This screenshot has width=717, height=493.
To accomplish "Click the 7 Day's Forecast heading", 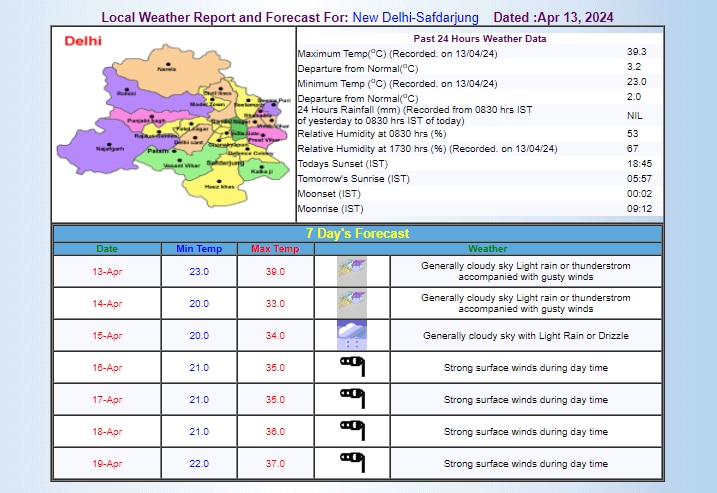I will (357, 233).
